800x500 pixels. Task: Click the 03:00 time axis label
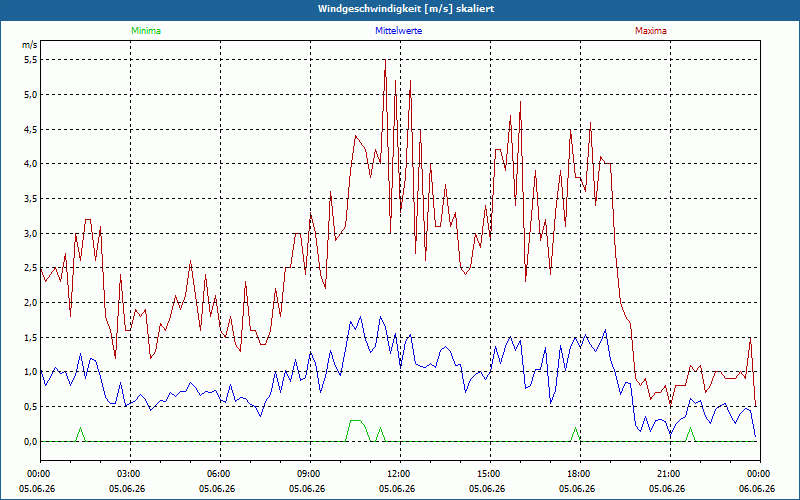tap(130, 474)
